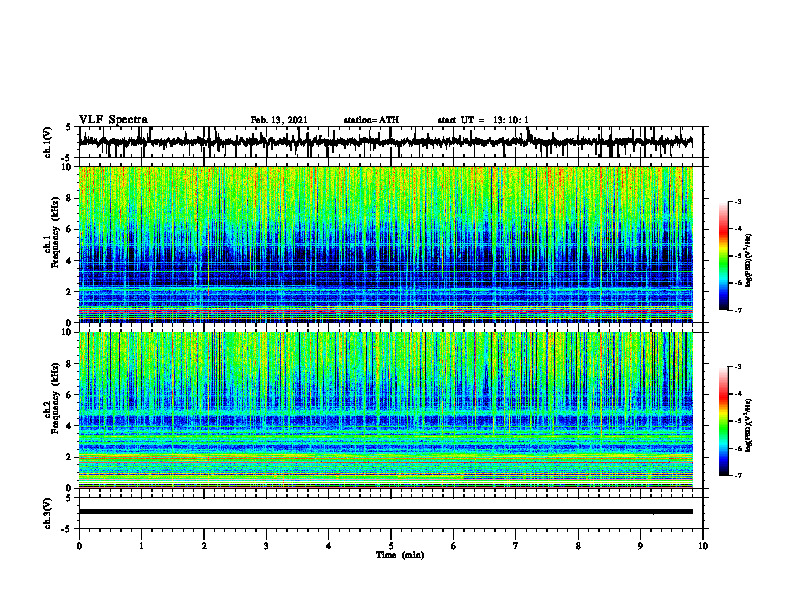Click the "station=ATH" label

tap(371, 120)
